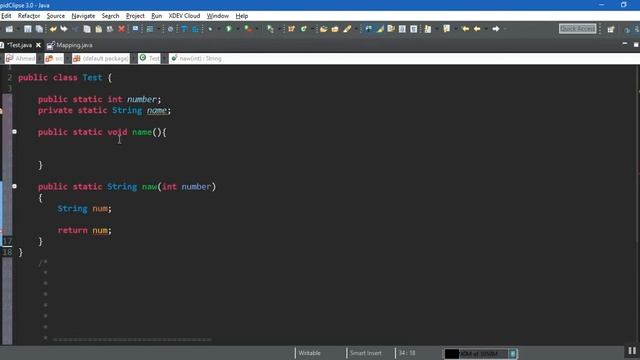Open the Run button dropdown arrow
Viewport: 640px width, 360px height.
click(238, 29)
